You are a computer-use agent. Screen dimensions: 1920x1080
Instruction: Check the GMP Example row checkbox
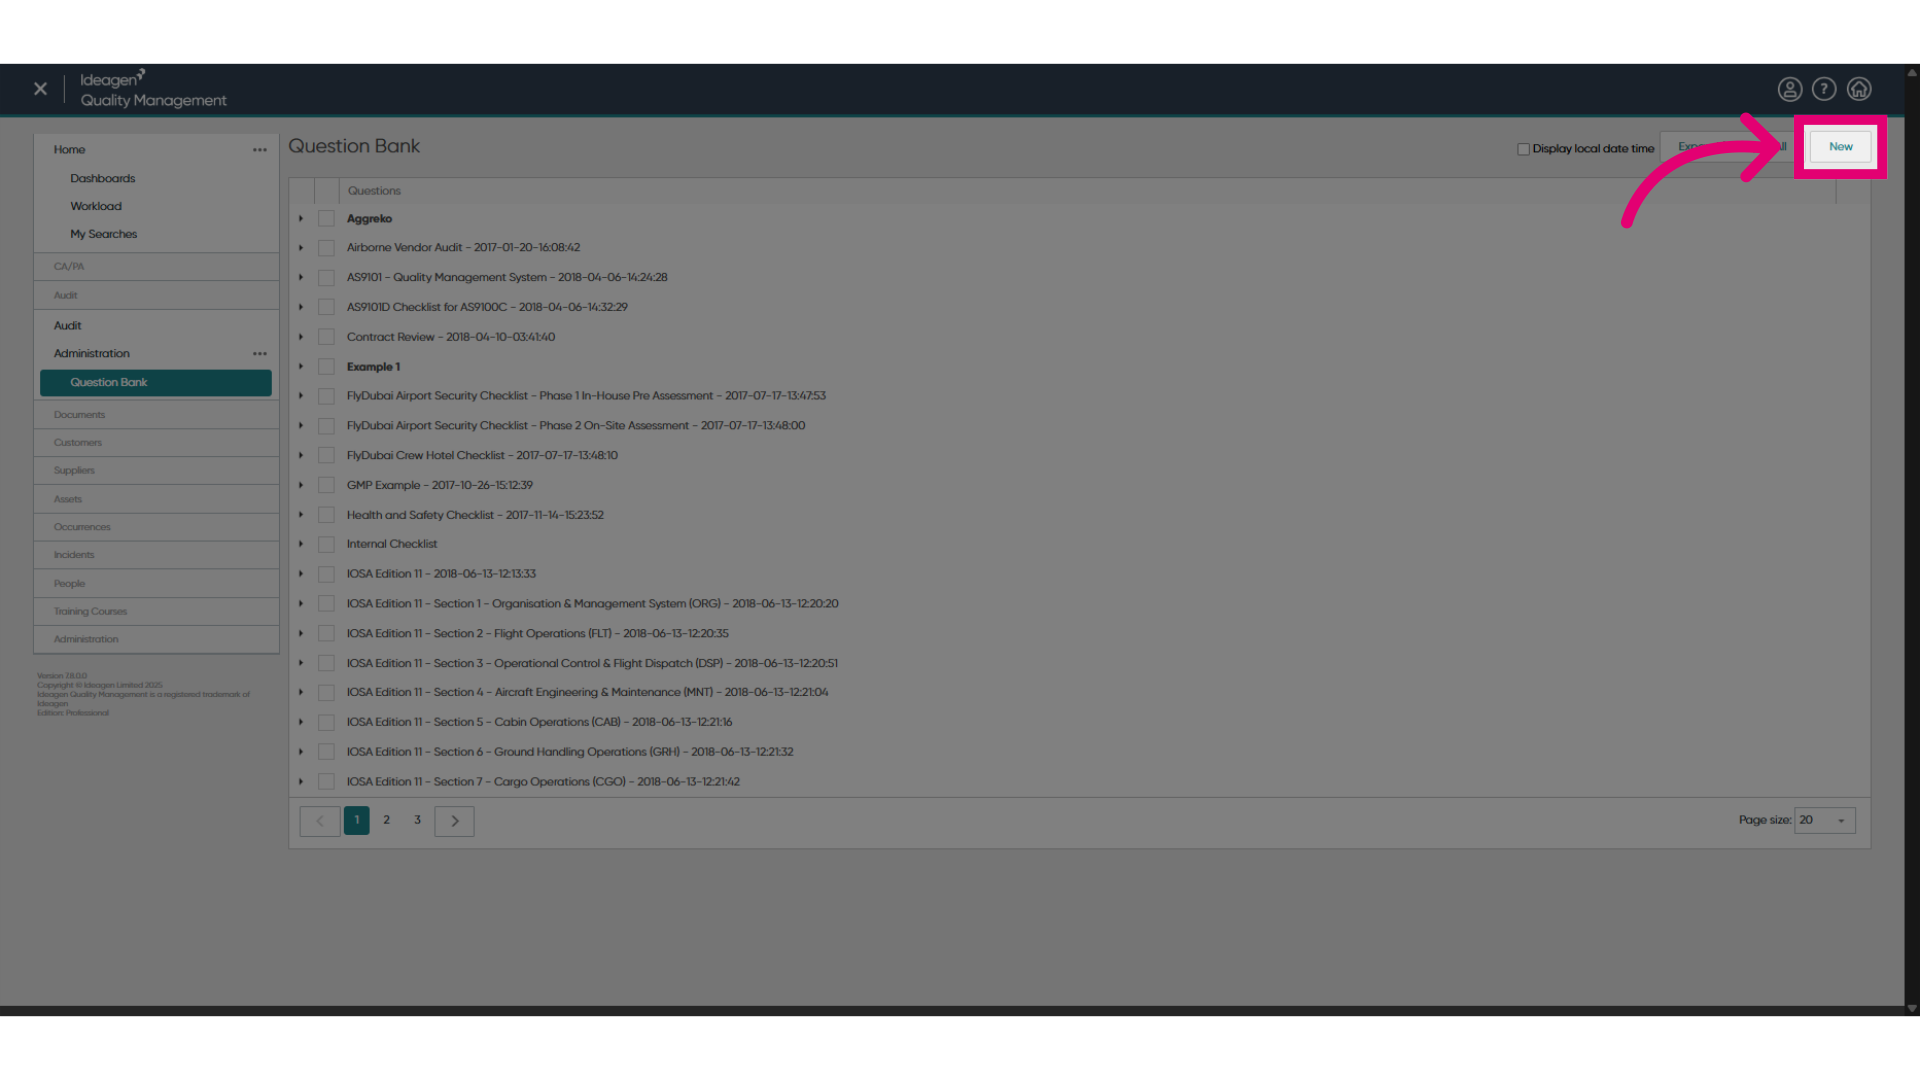tap(326, 485)
